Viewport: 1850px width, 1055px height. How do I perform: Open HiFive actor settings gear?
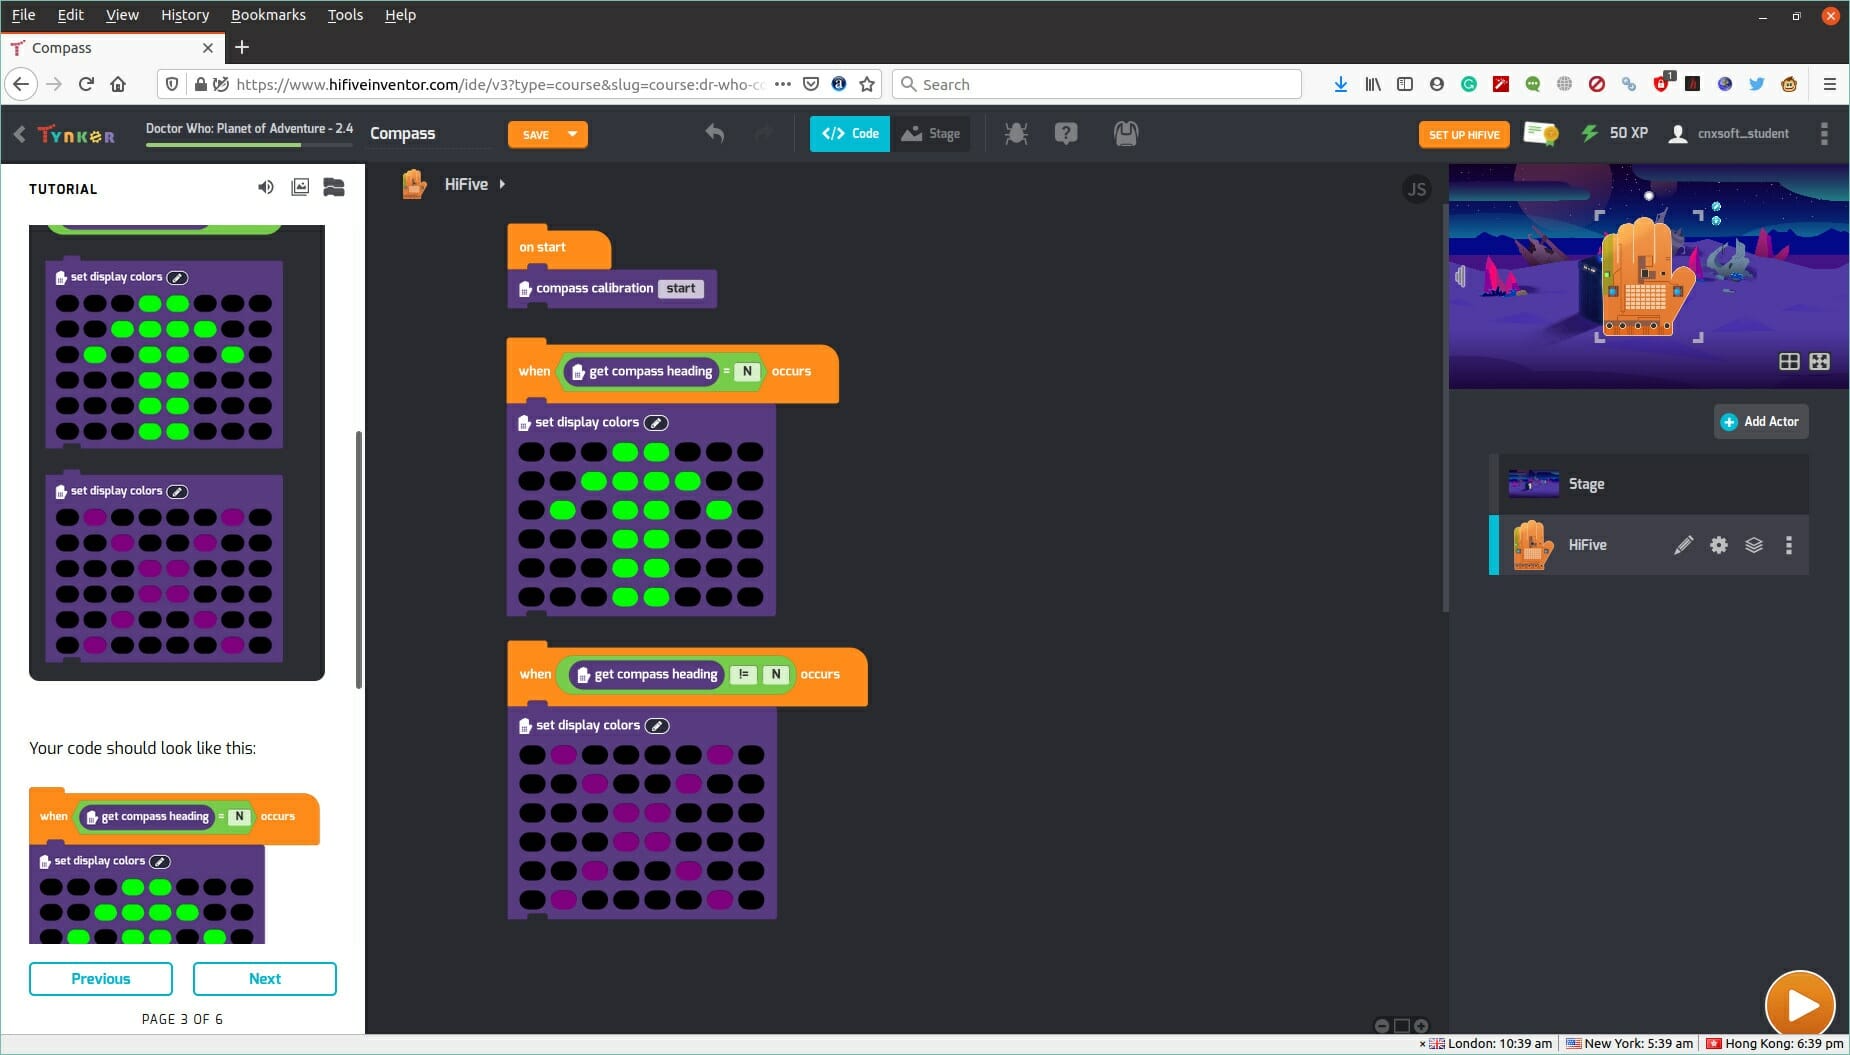[1719, 545]
